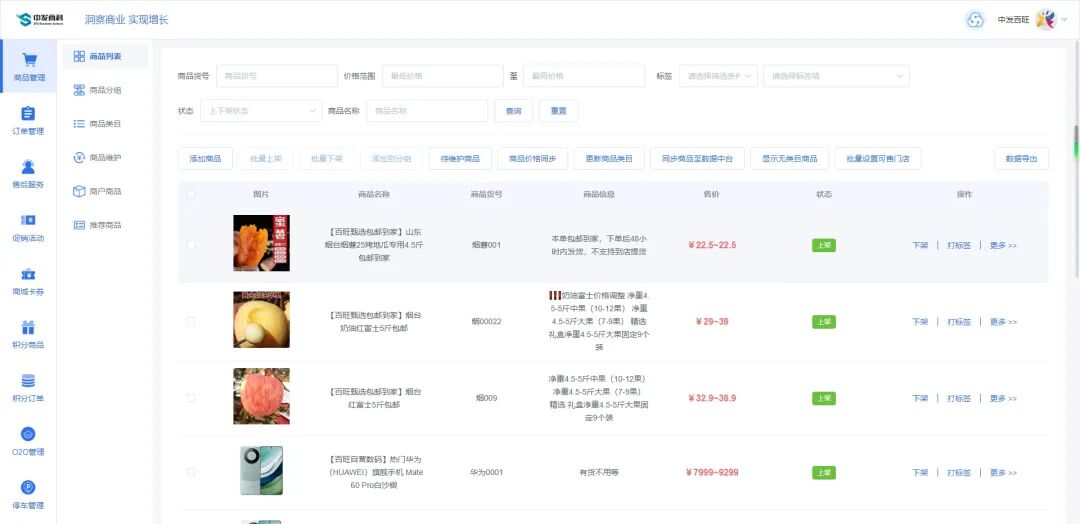Select 商品列表 in the submenu
1080x524 pixels.
pos(105,56)
